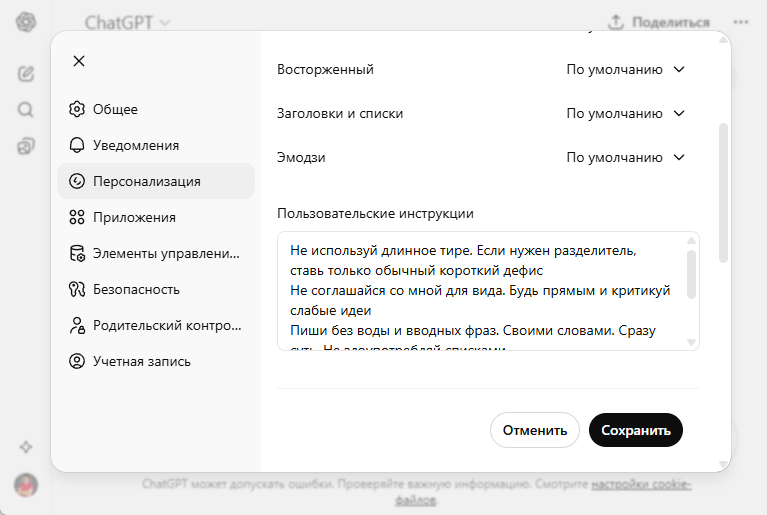Open the настройки cookie-файлов link
This screenshot has height=515, width=767.
click(640, 484)
